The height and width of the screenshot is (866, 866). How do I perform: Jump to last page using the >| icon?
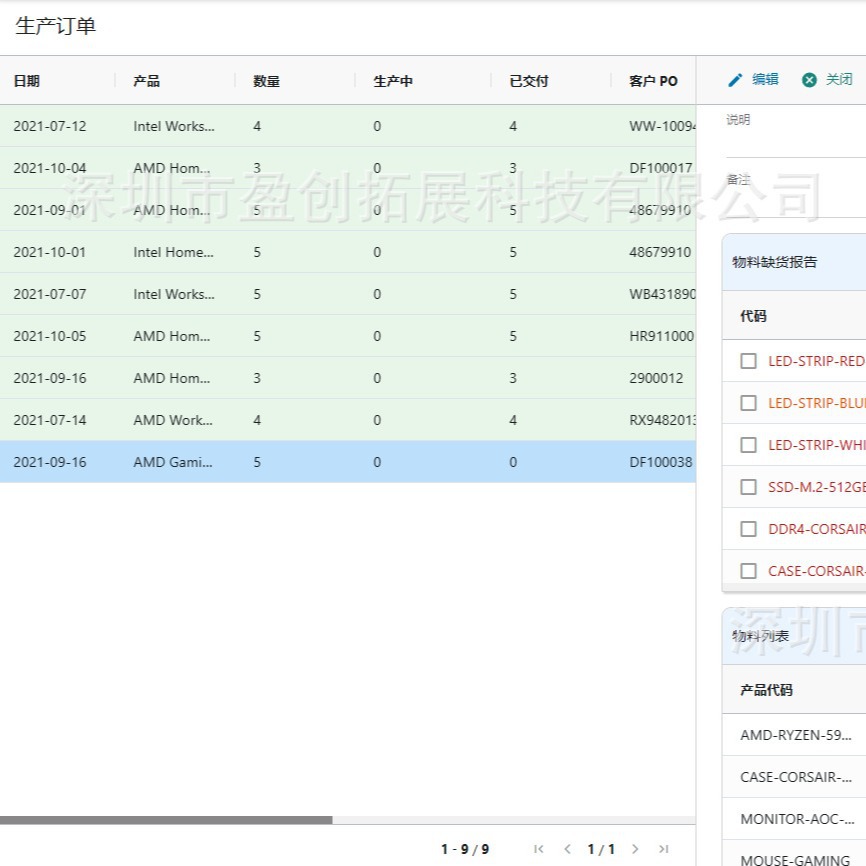pos(663,848)
